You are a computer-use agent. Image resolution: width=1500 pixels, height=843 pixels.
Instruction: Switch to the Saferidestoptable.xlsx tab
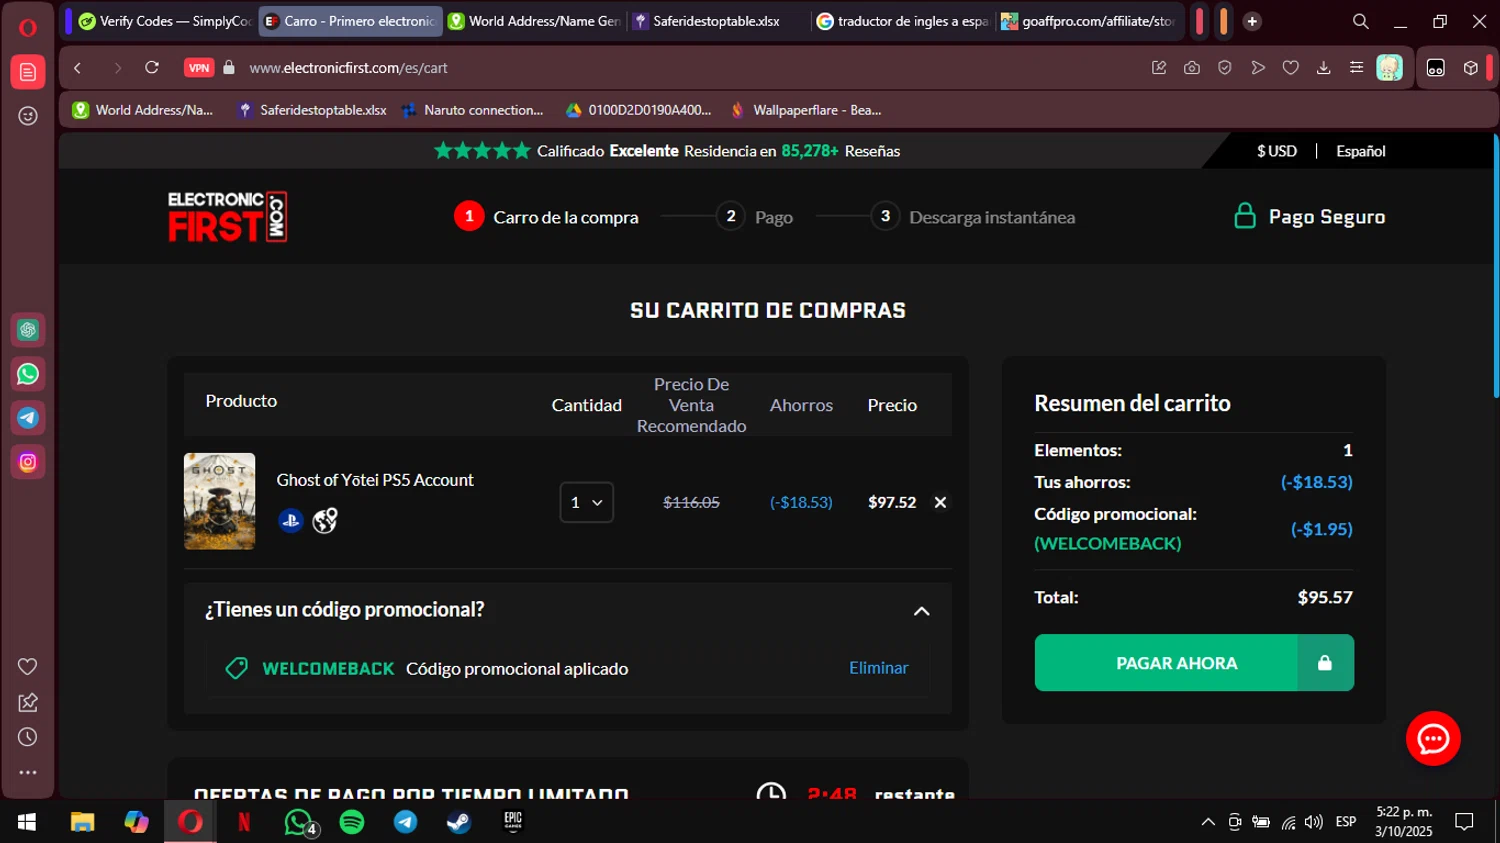(717, 21)
